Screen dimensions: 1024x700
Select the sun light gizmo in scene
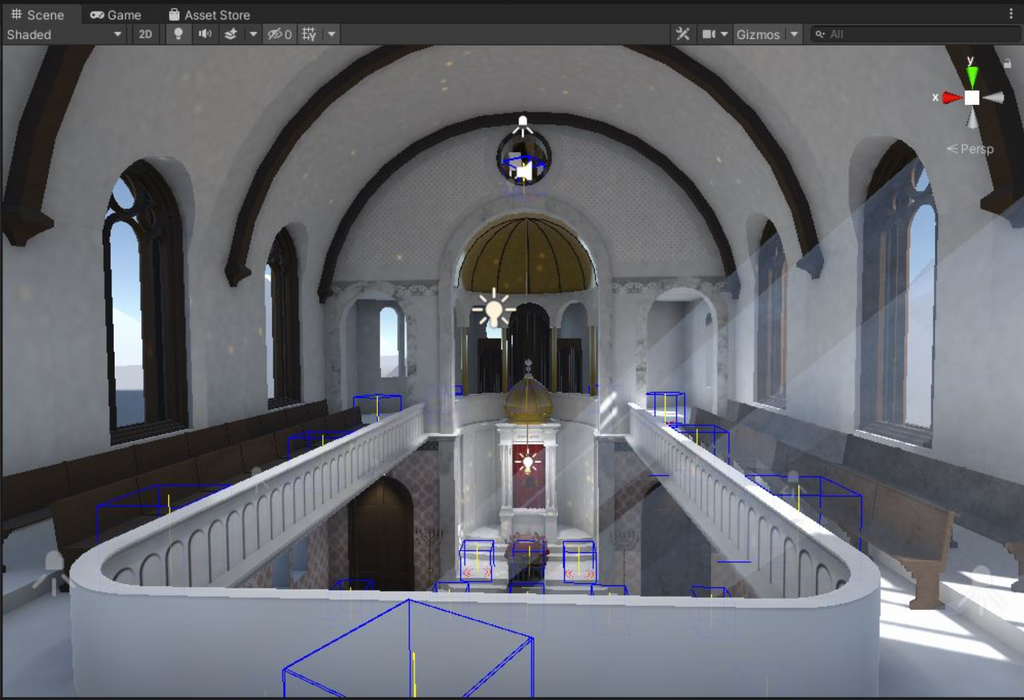coord(492,309)
